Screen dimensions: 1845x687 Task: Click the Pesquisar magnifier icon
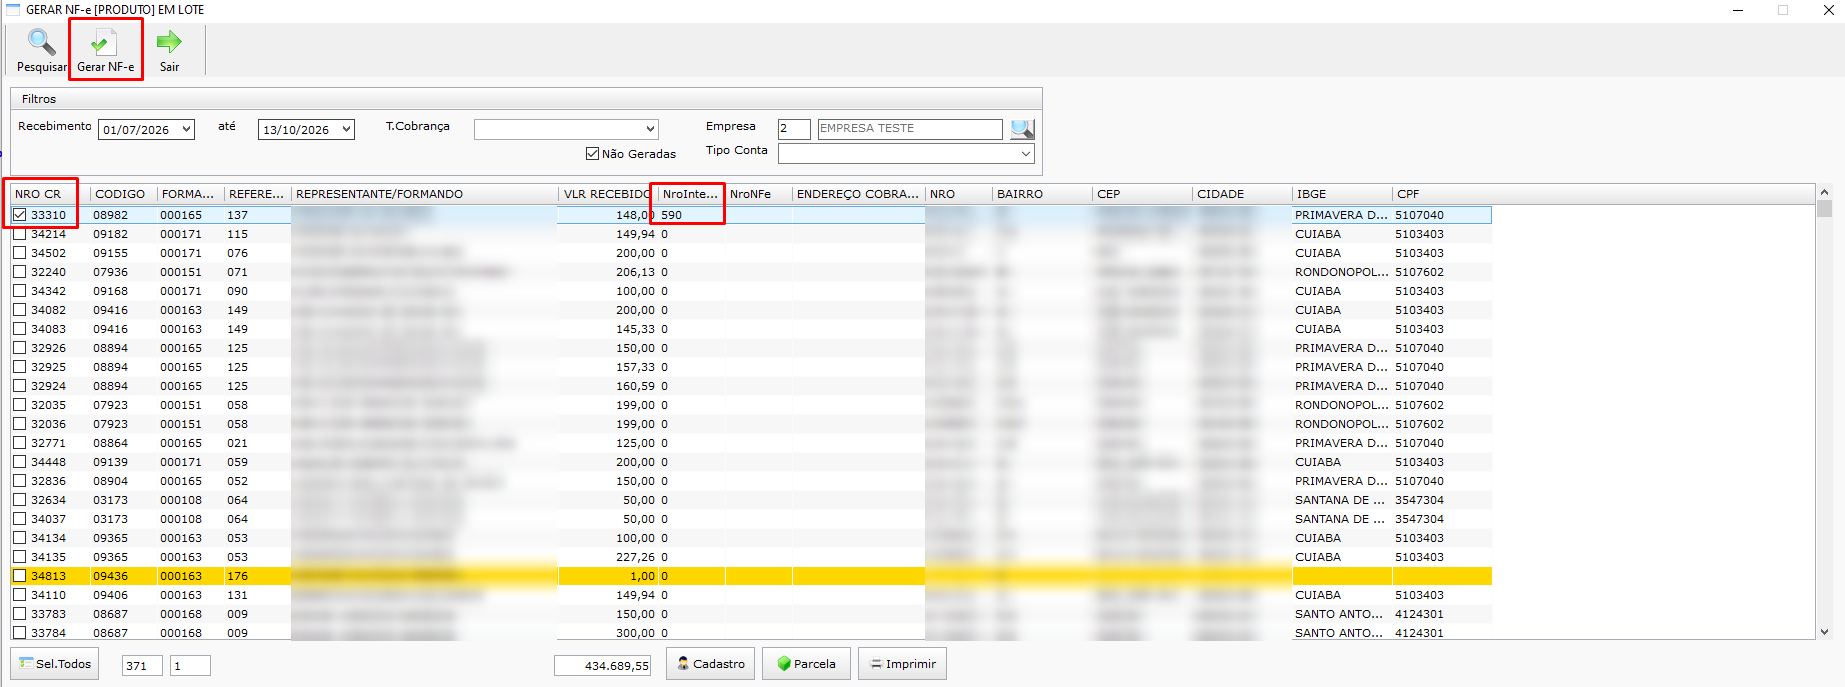click(41, 43)
